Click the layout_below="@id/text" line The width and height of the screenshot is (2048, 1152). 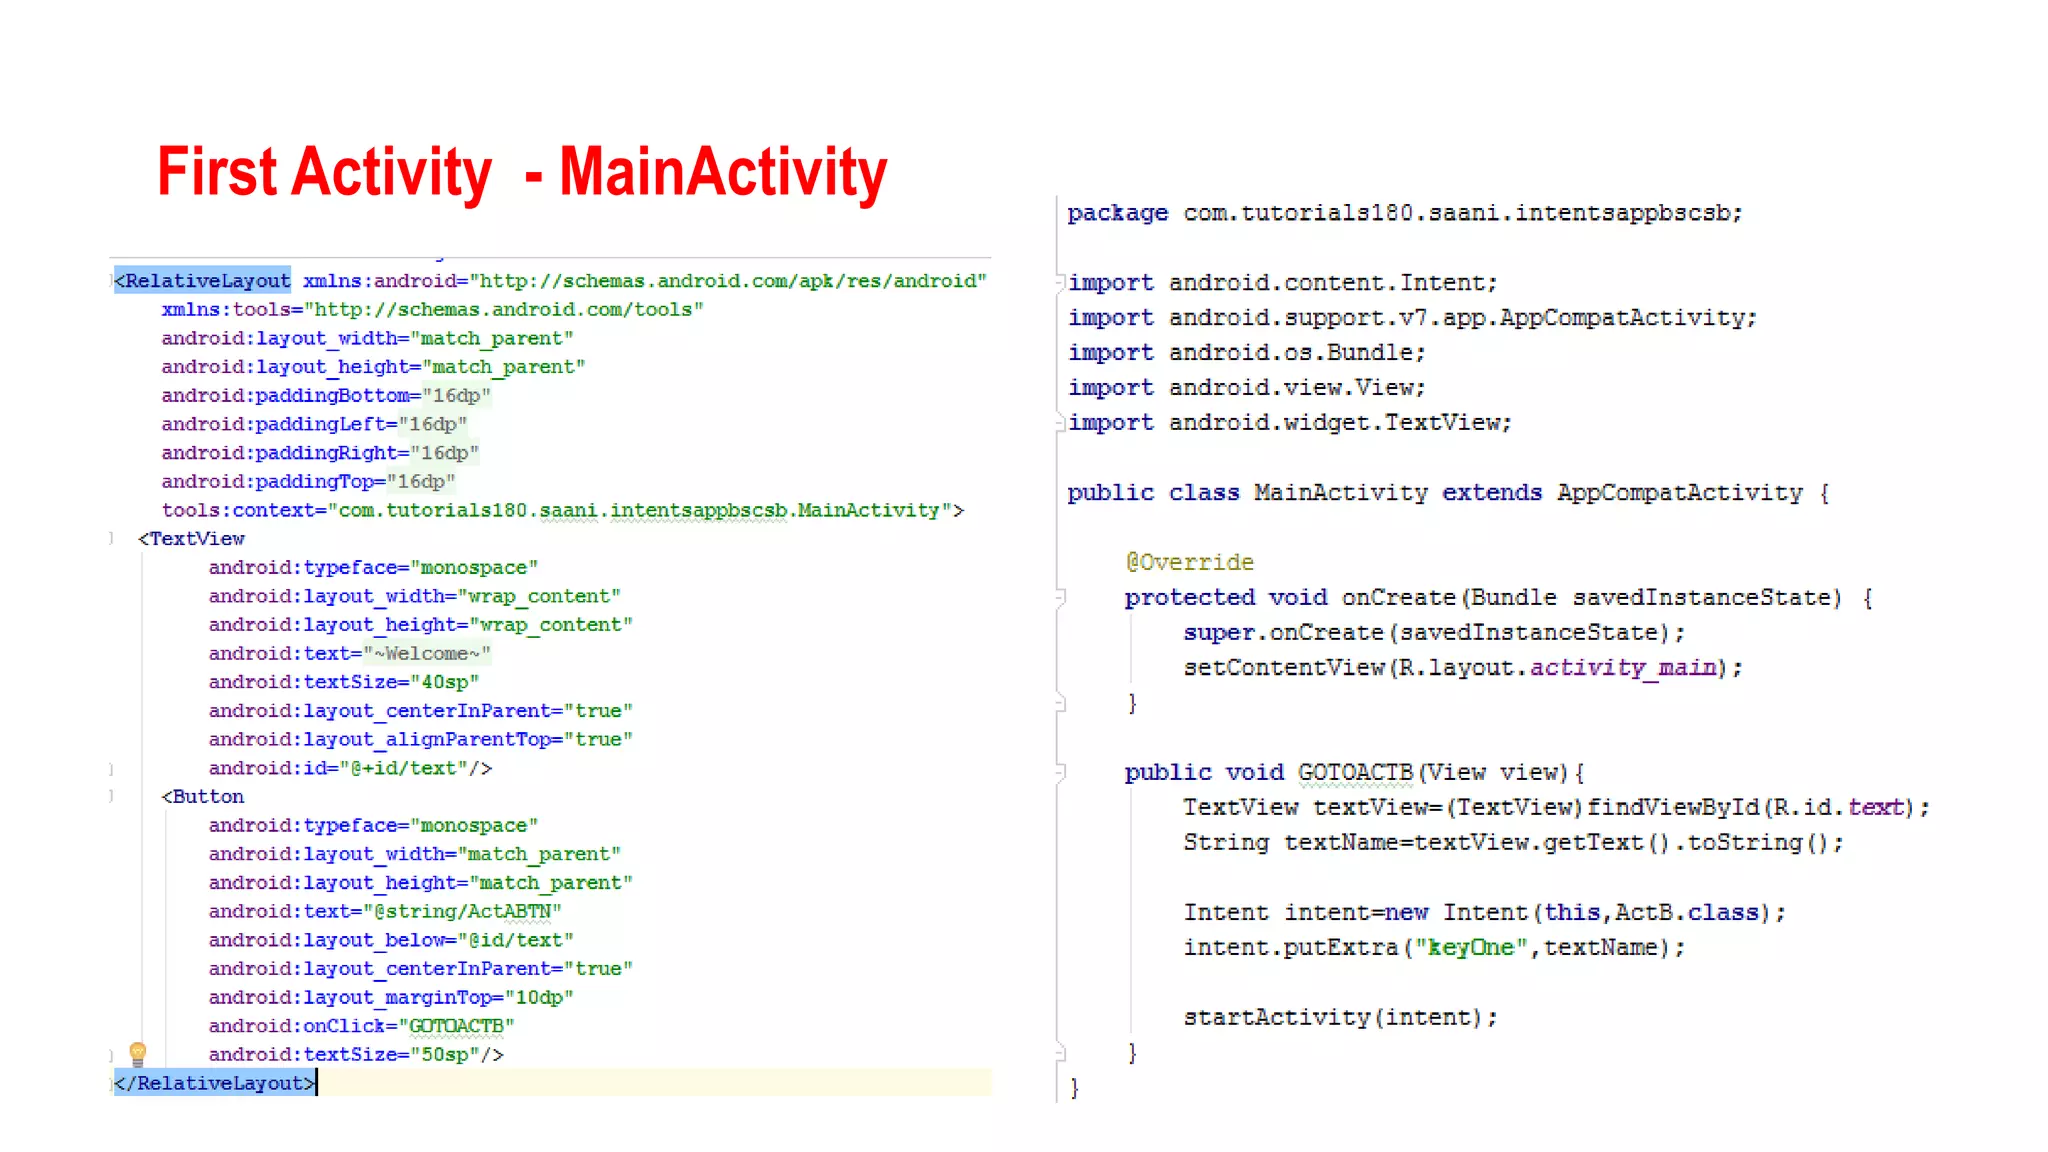(x=391, y=940)
